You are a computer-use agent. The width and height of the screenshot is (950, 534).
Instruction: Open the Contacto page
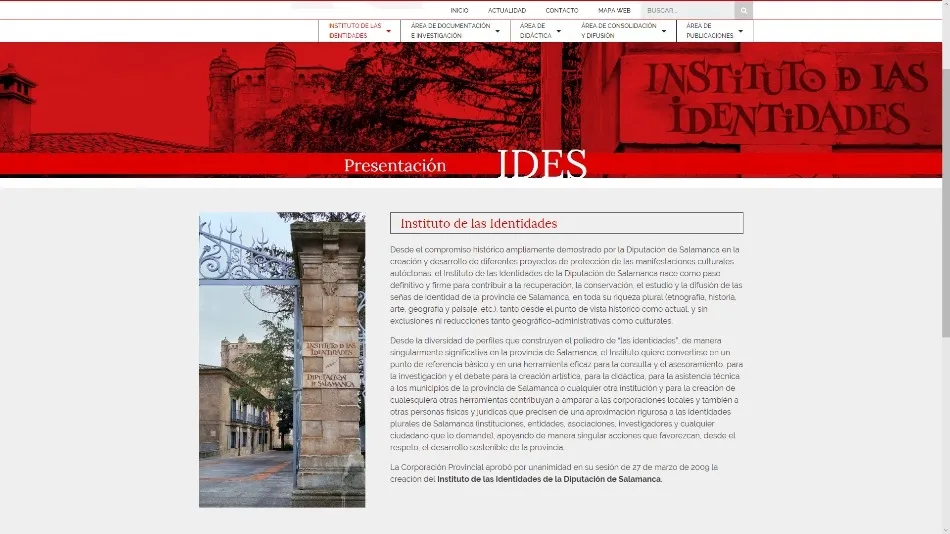(561, 10)
